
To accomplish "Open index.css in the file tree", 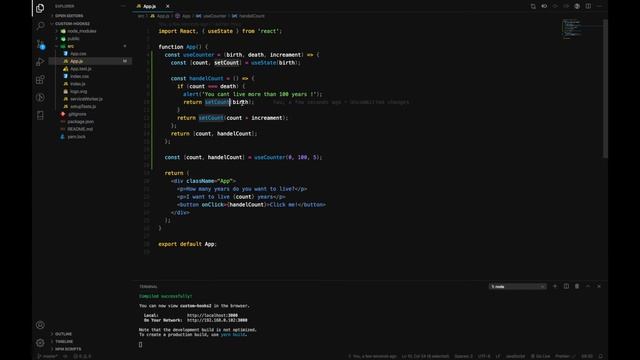I will pyautogui.click(x=79, y=76).
